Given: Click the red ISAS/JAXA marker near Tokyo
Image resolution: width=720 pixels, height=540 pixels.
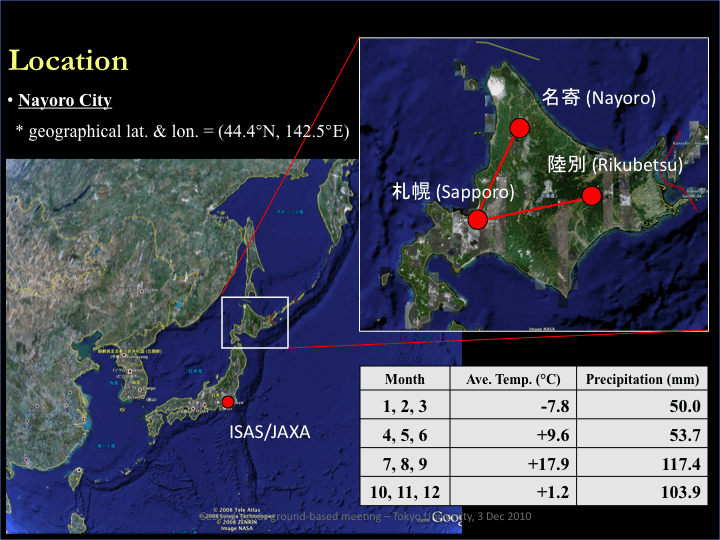Looking at the screenshot, I should pos(228,402).
